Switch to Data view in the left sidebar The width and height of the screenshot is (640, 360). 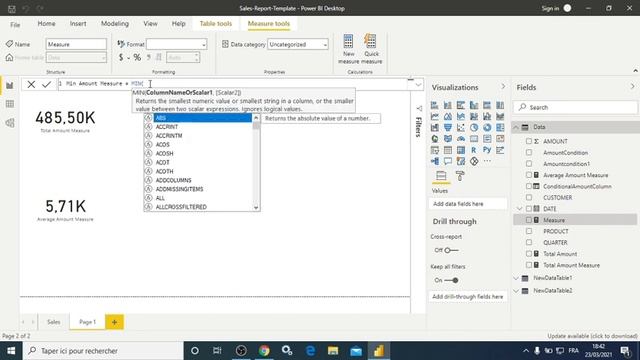click(10, 104)
